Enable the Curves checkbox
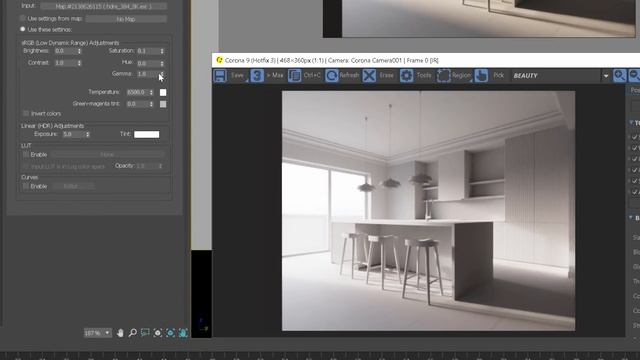Image resolution: width=640 pixels, height=360 pixels. click(26, 186)
